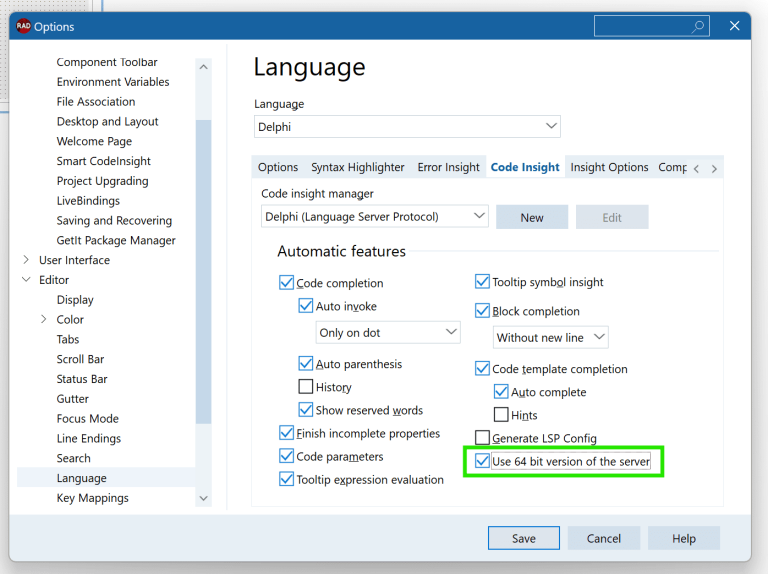Open the Language dropdown showing Delphi
The height and width of the screenshot is (574, 768).
[x=407, y=126]
